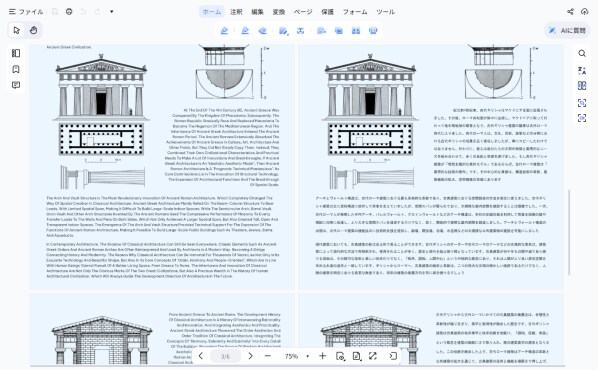
Task: Select the ツール tab
Action: tap(385, 12)
